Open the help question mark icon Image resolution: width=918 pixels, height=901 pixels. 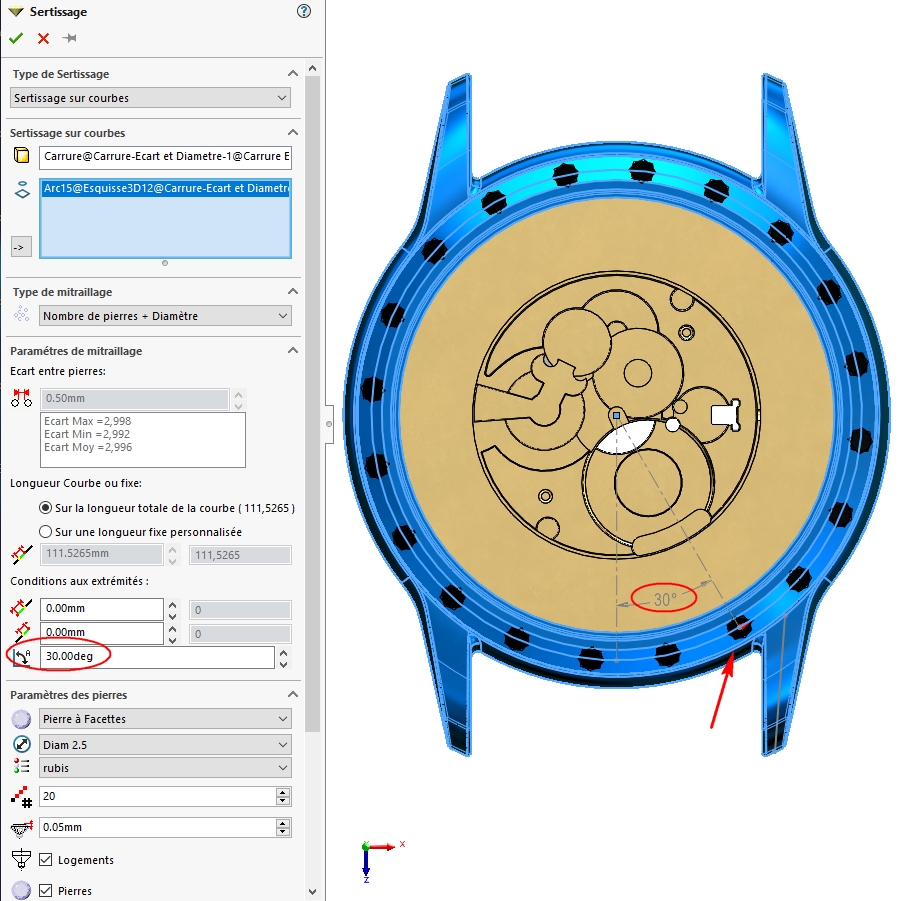click(x=304, y=12)
